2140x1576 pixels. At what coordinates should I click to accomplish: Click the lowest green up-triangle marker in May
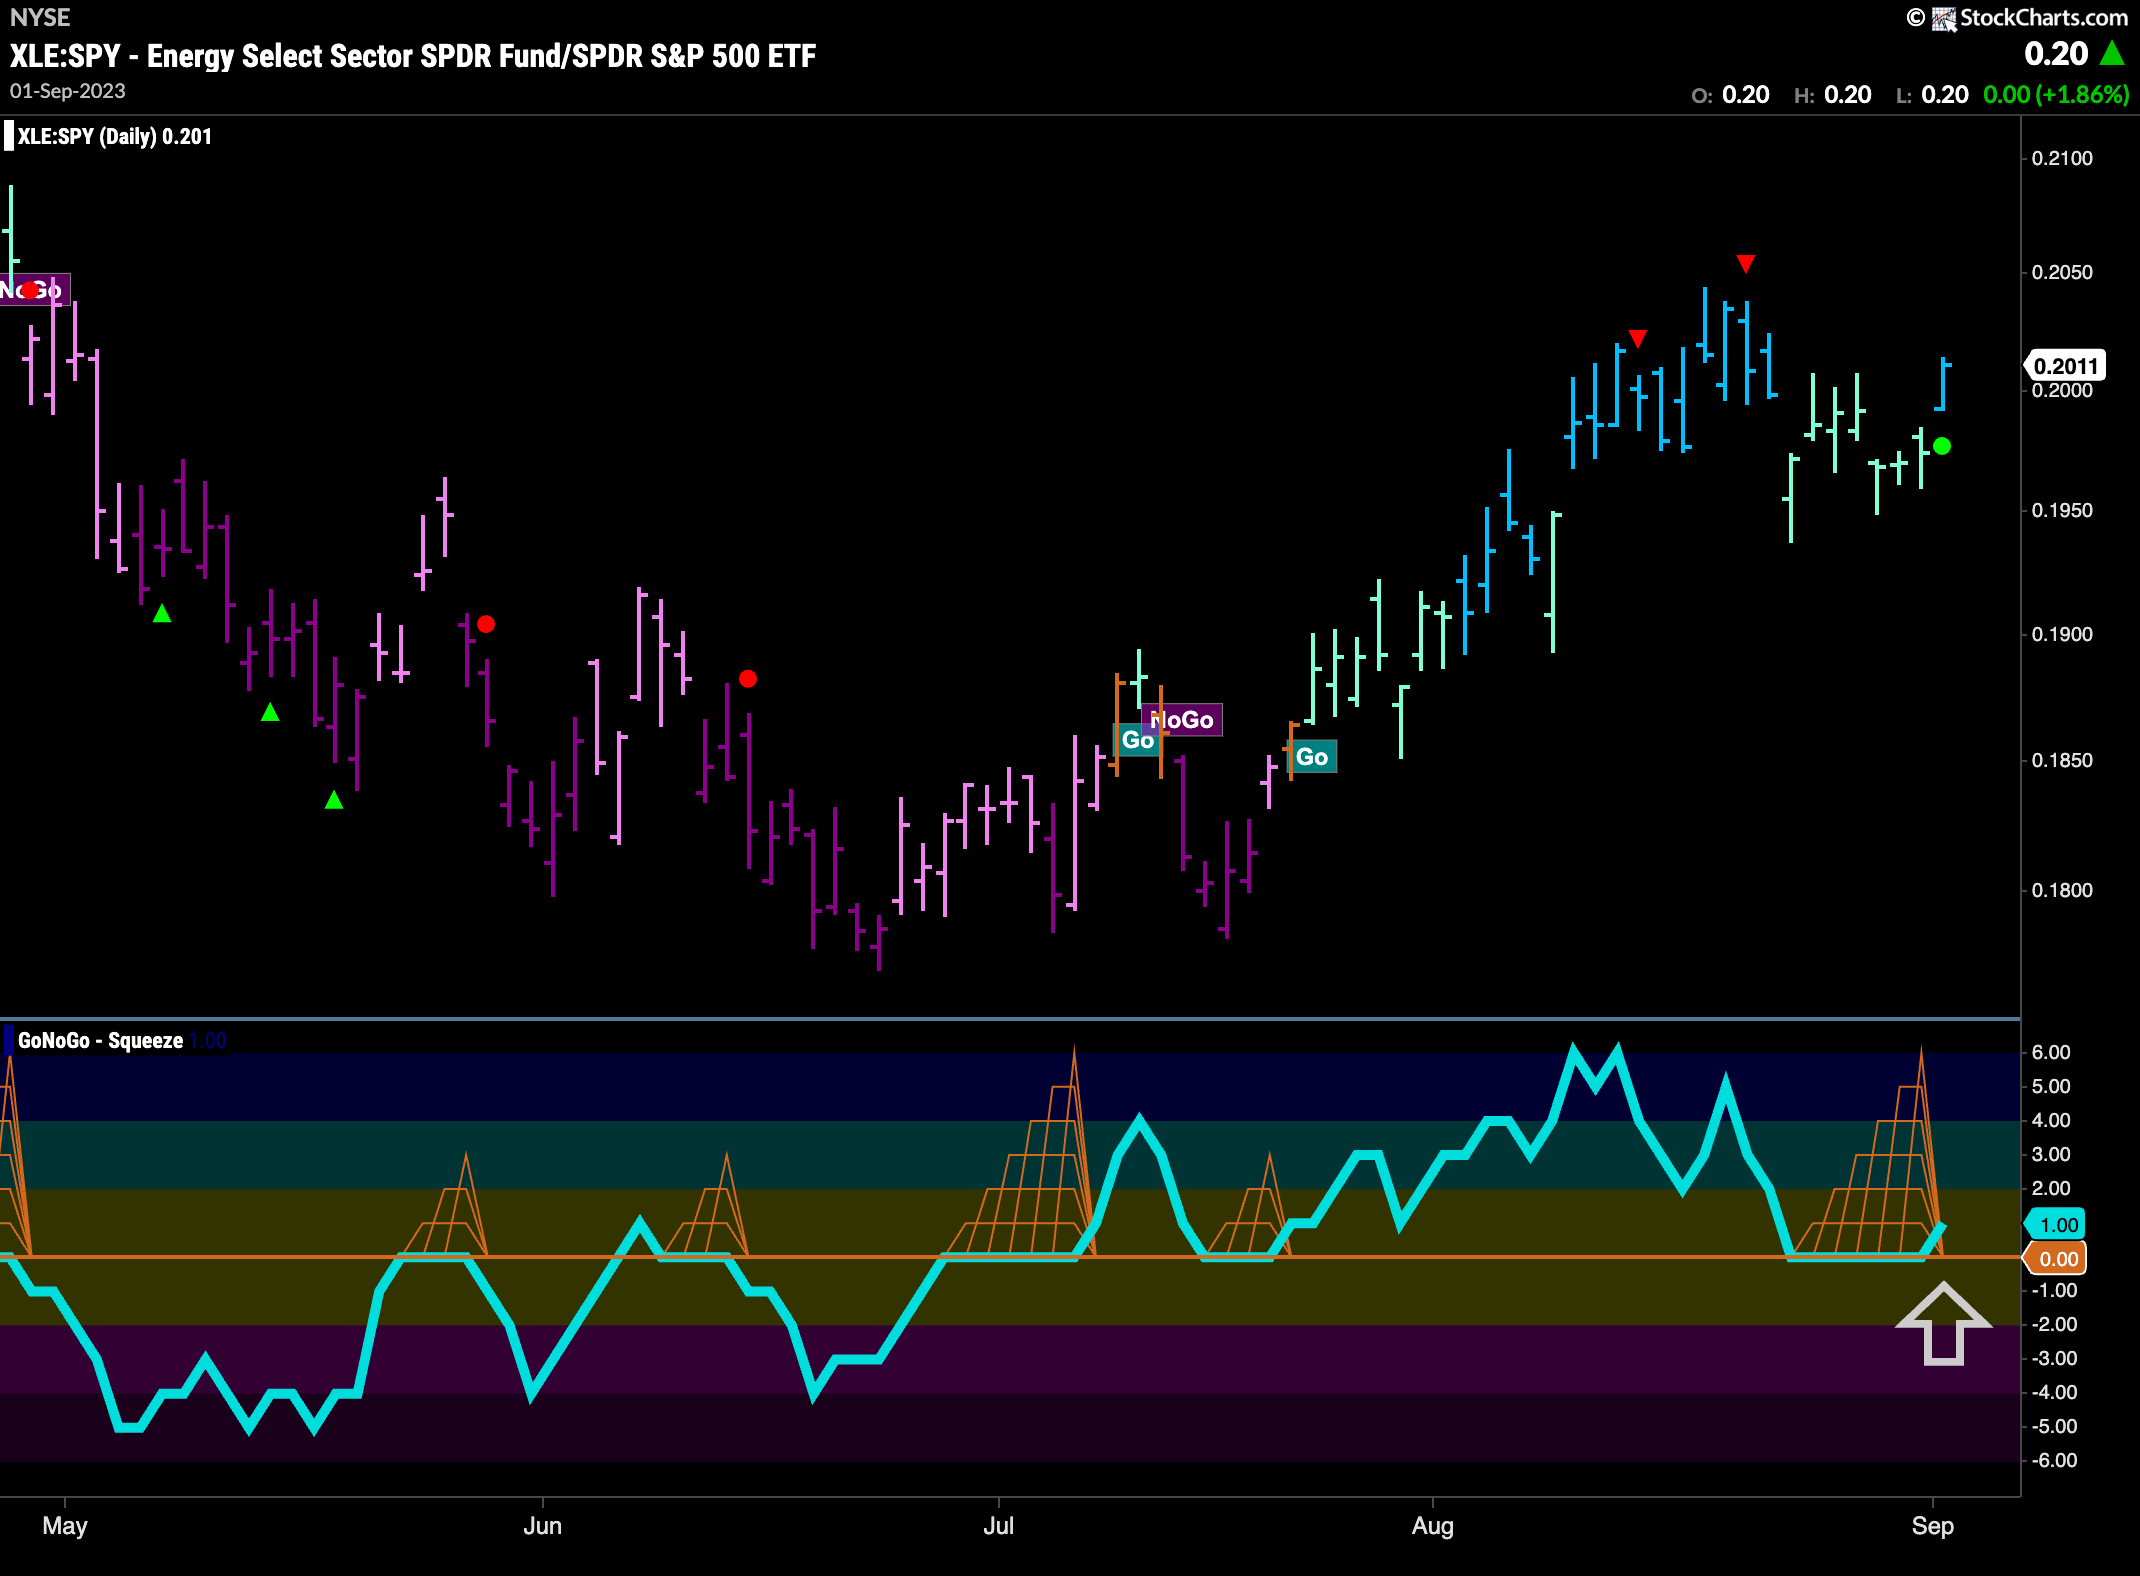334,799
